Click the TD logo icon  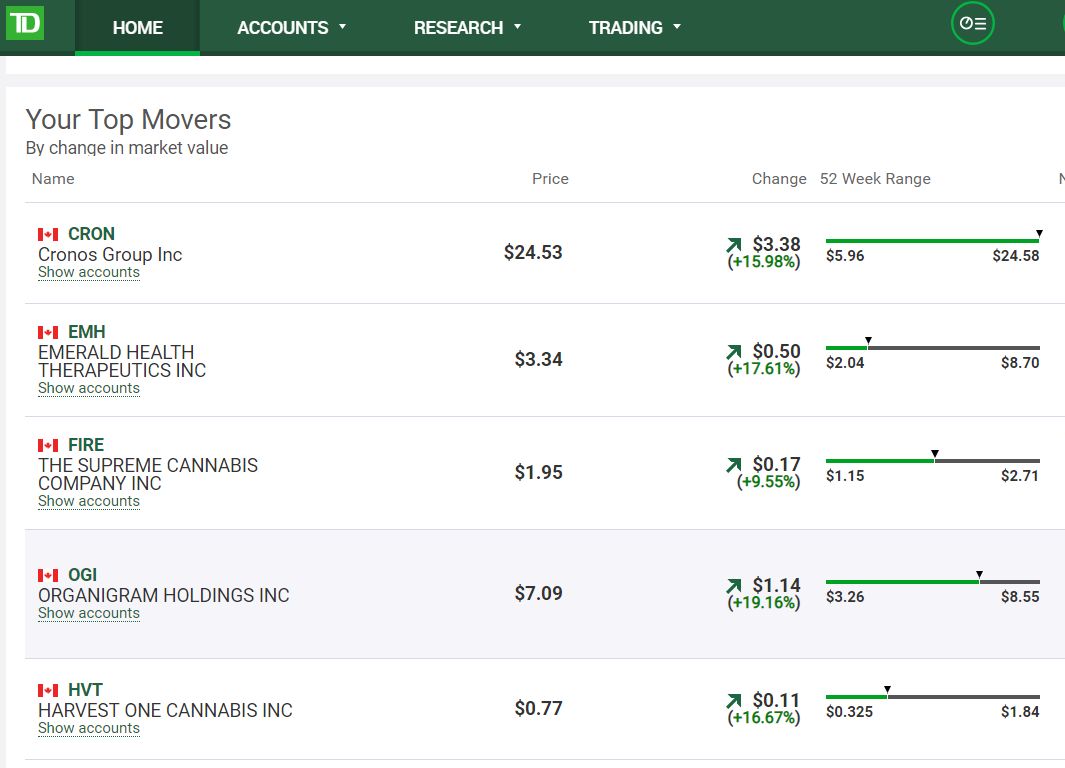24,23
